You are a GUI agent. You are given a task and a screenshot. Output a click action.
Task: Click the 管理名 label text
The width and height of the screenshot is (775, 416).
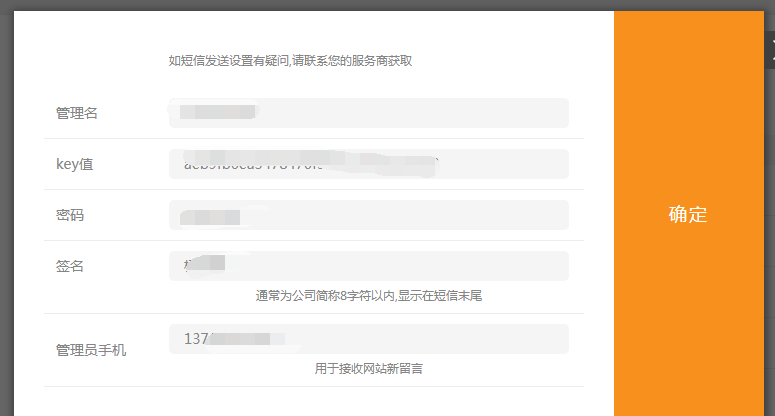[x=77, y=113]
